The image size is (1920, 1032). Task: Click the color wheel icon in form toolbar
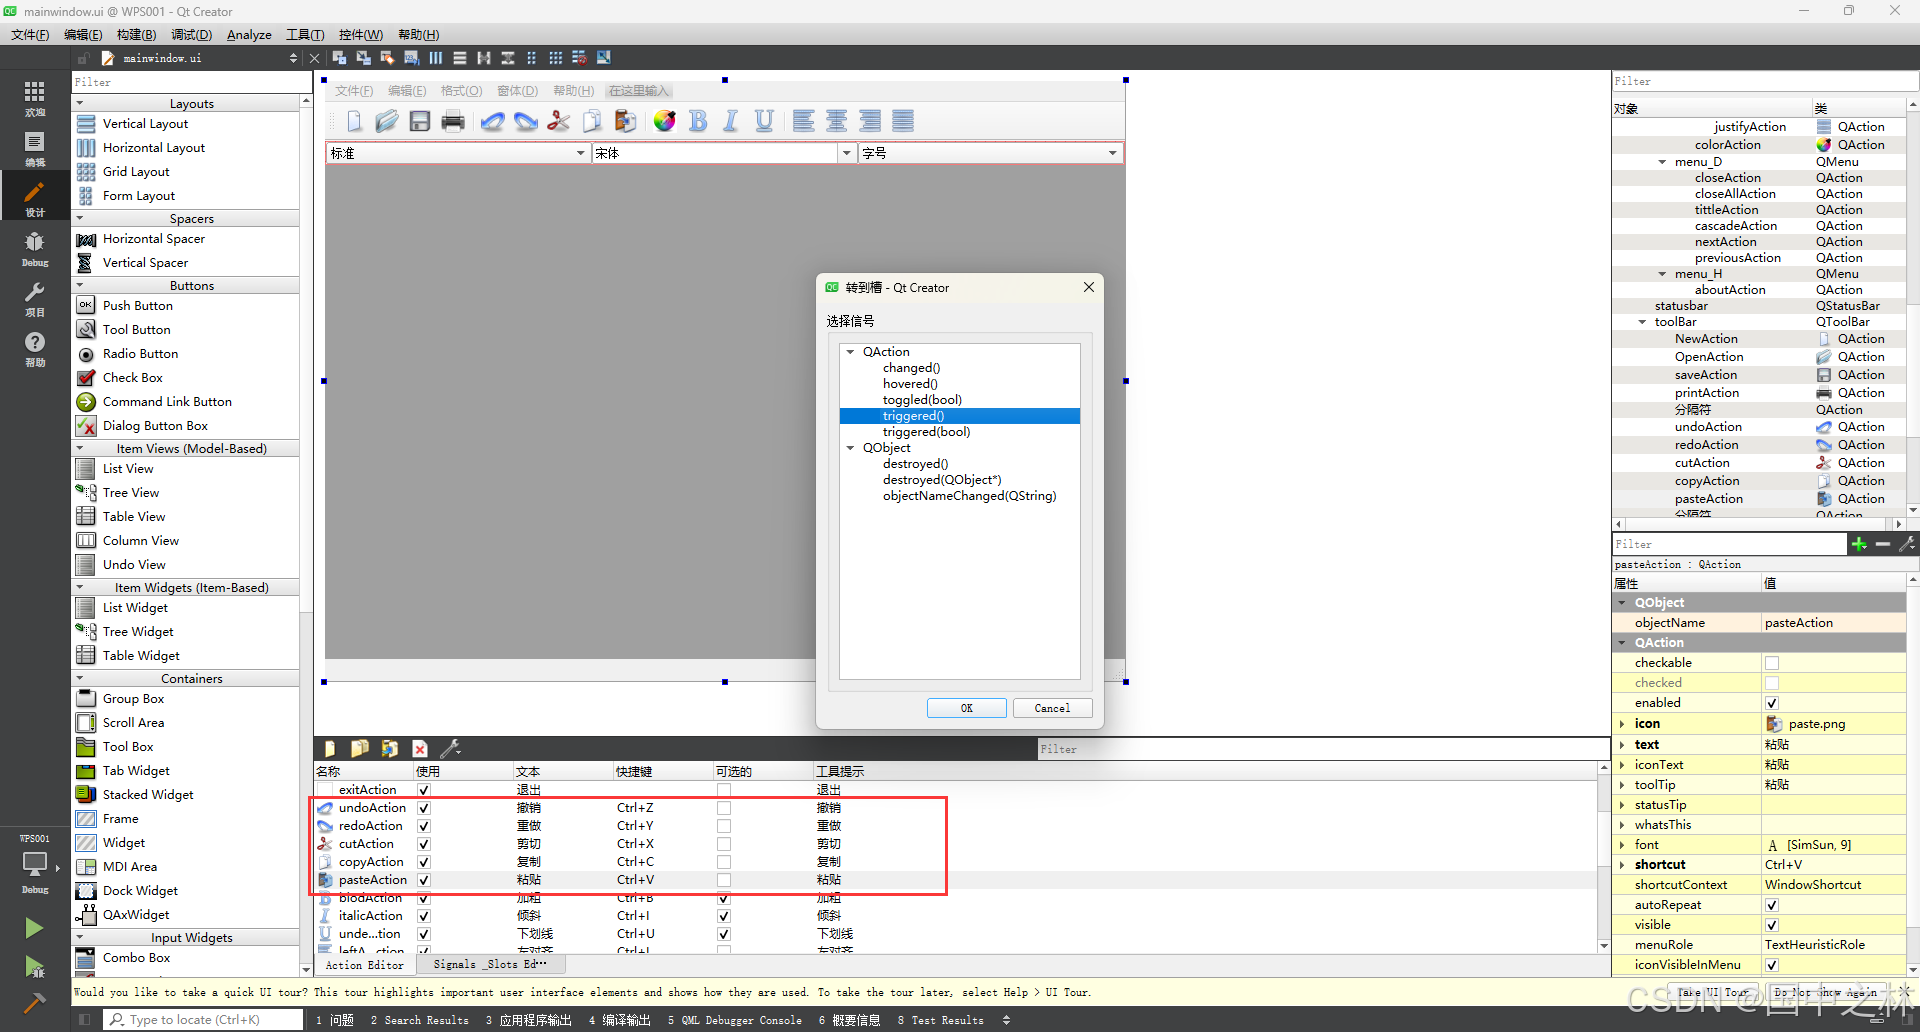click(664, 121)
